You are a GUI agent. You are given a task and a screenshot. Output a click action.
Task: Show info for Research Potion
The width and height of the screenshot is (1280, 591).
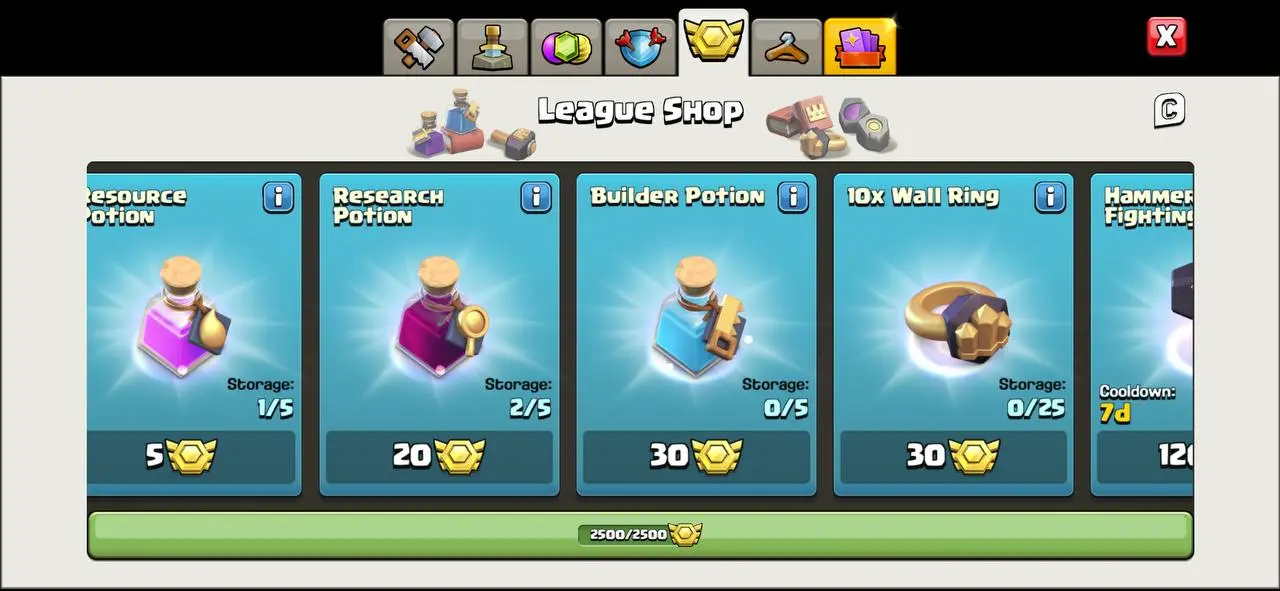click(536, 197)
